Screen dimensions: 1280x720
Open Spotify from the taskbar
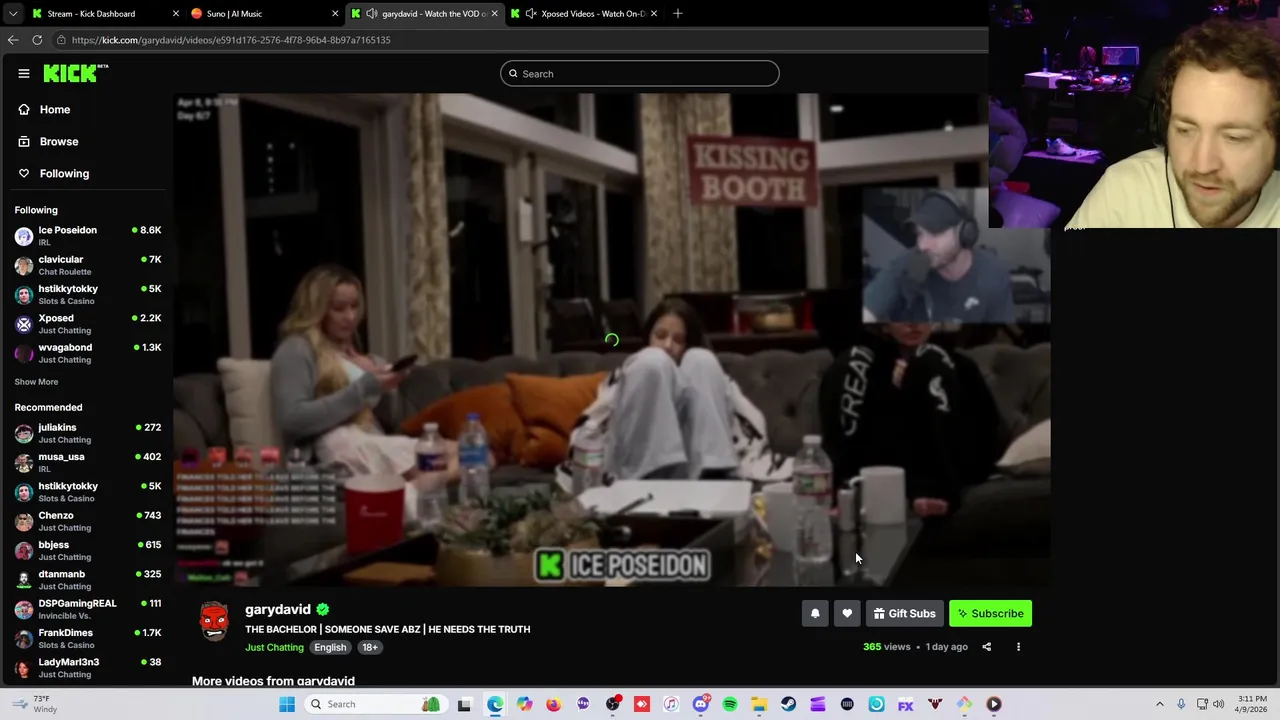click(730, 704)
